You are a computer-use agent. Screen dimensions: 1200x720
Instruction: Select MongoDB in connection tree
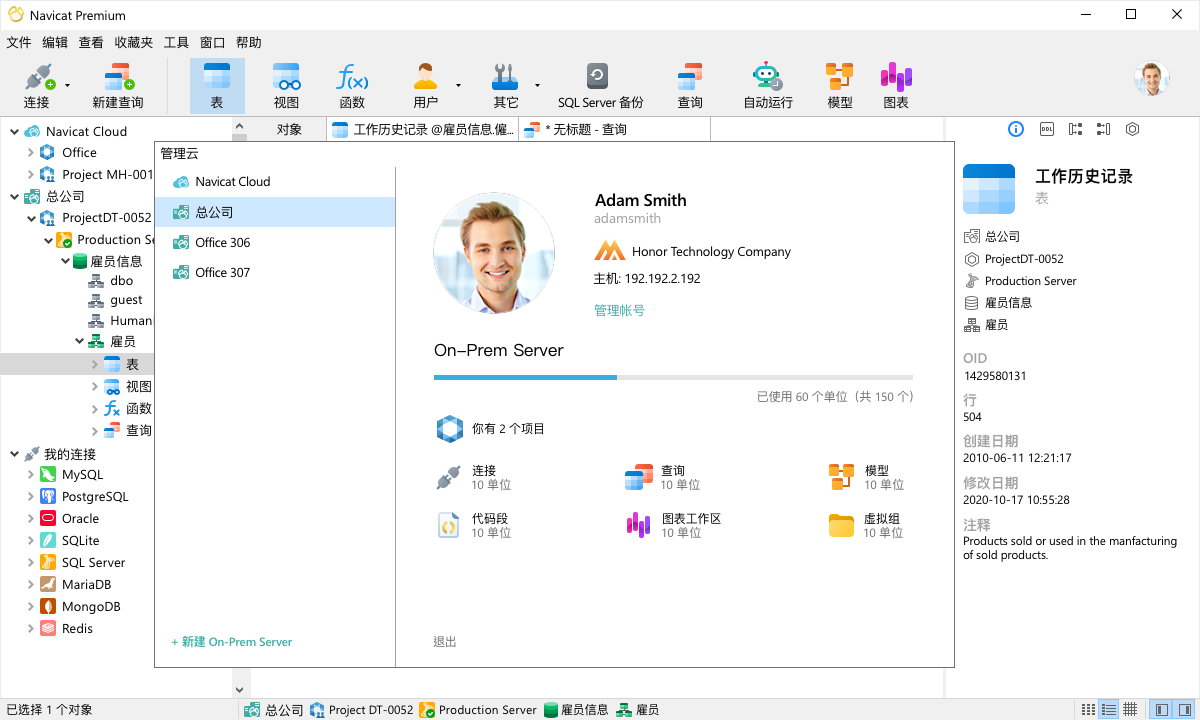(91, 607)
